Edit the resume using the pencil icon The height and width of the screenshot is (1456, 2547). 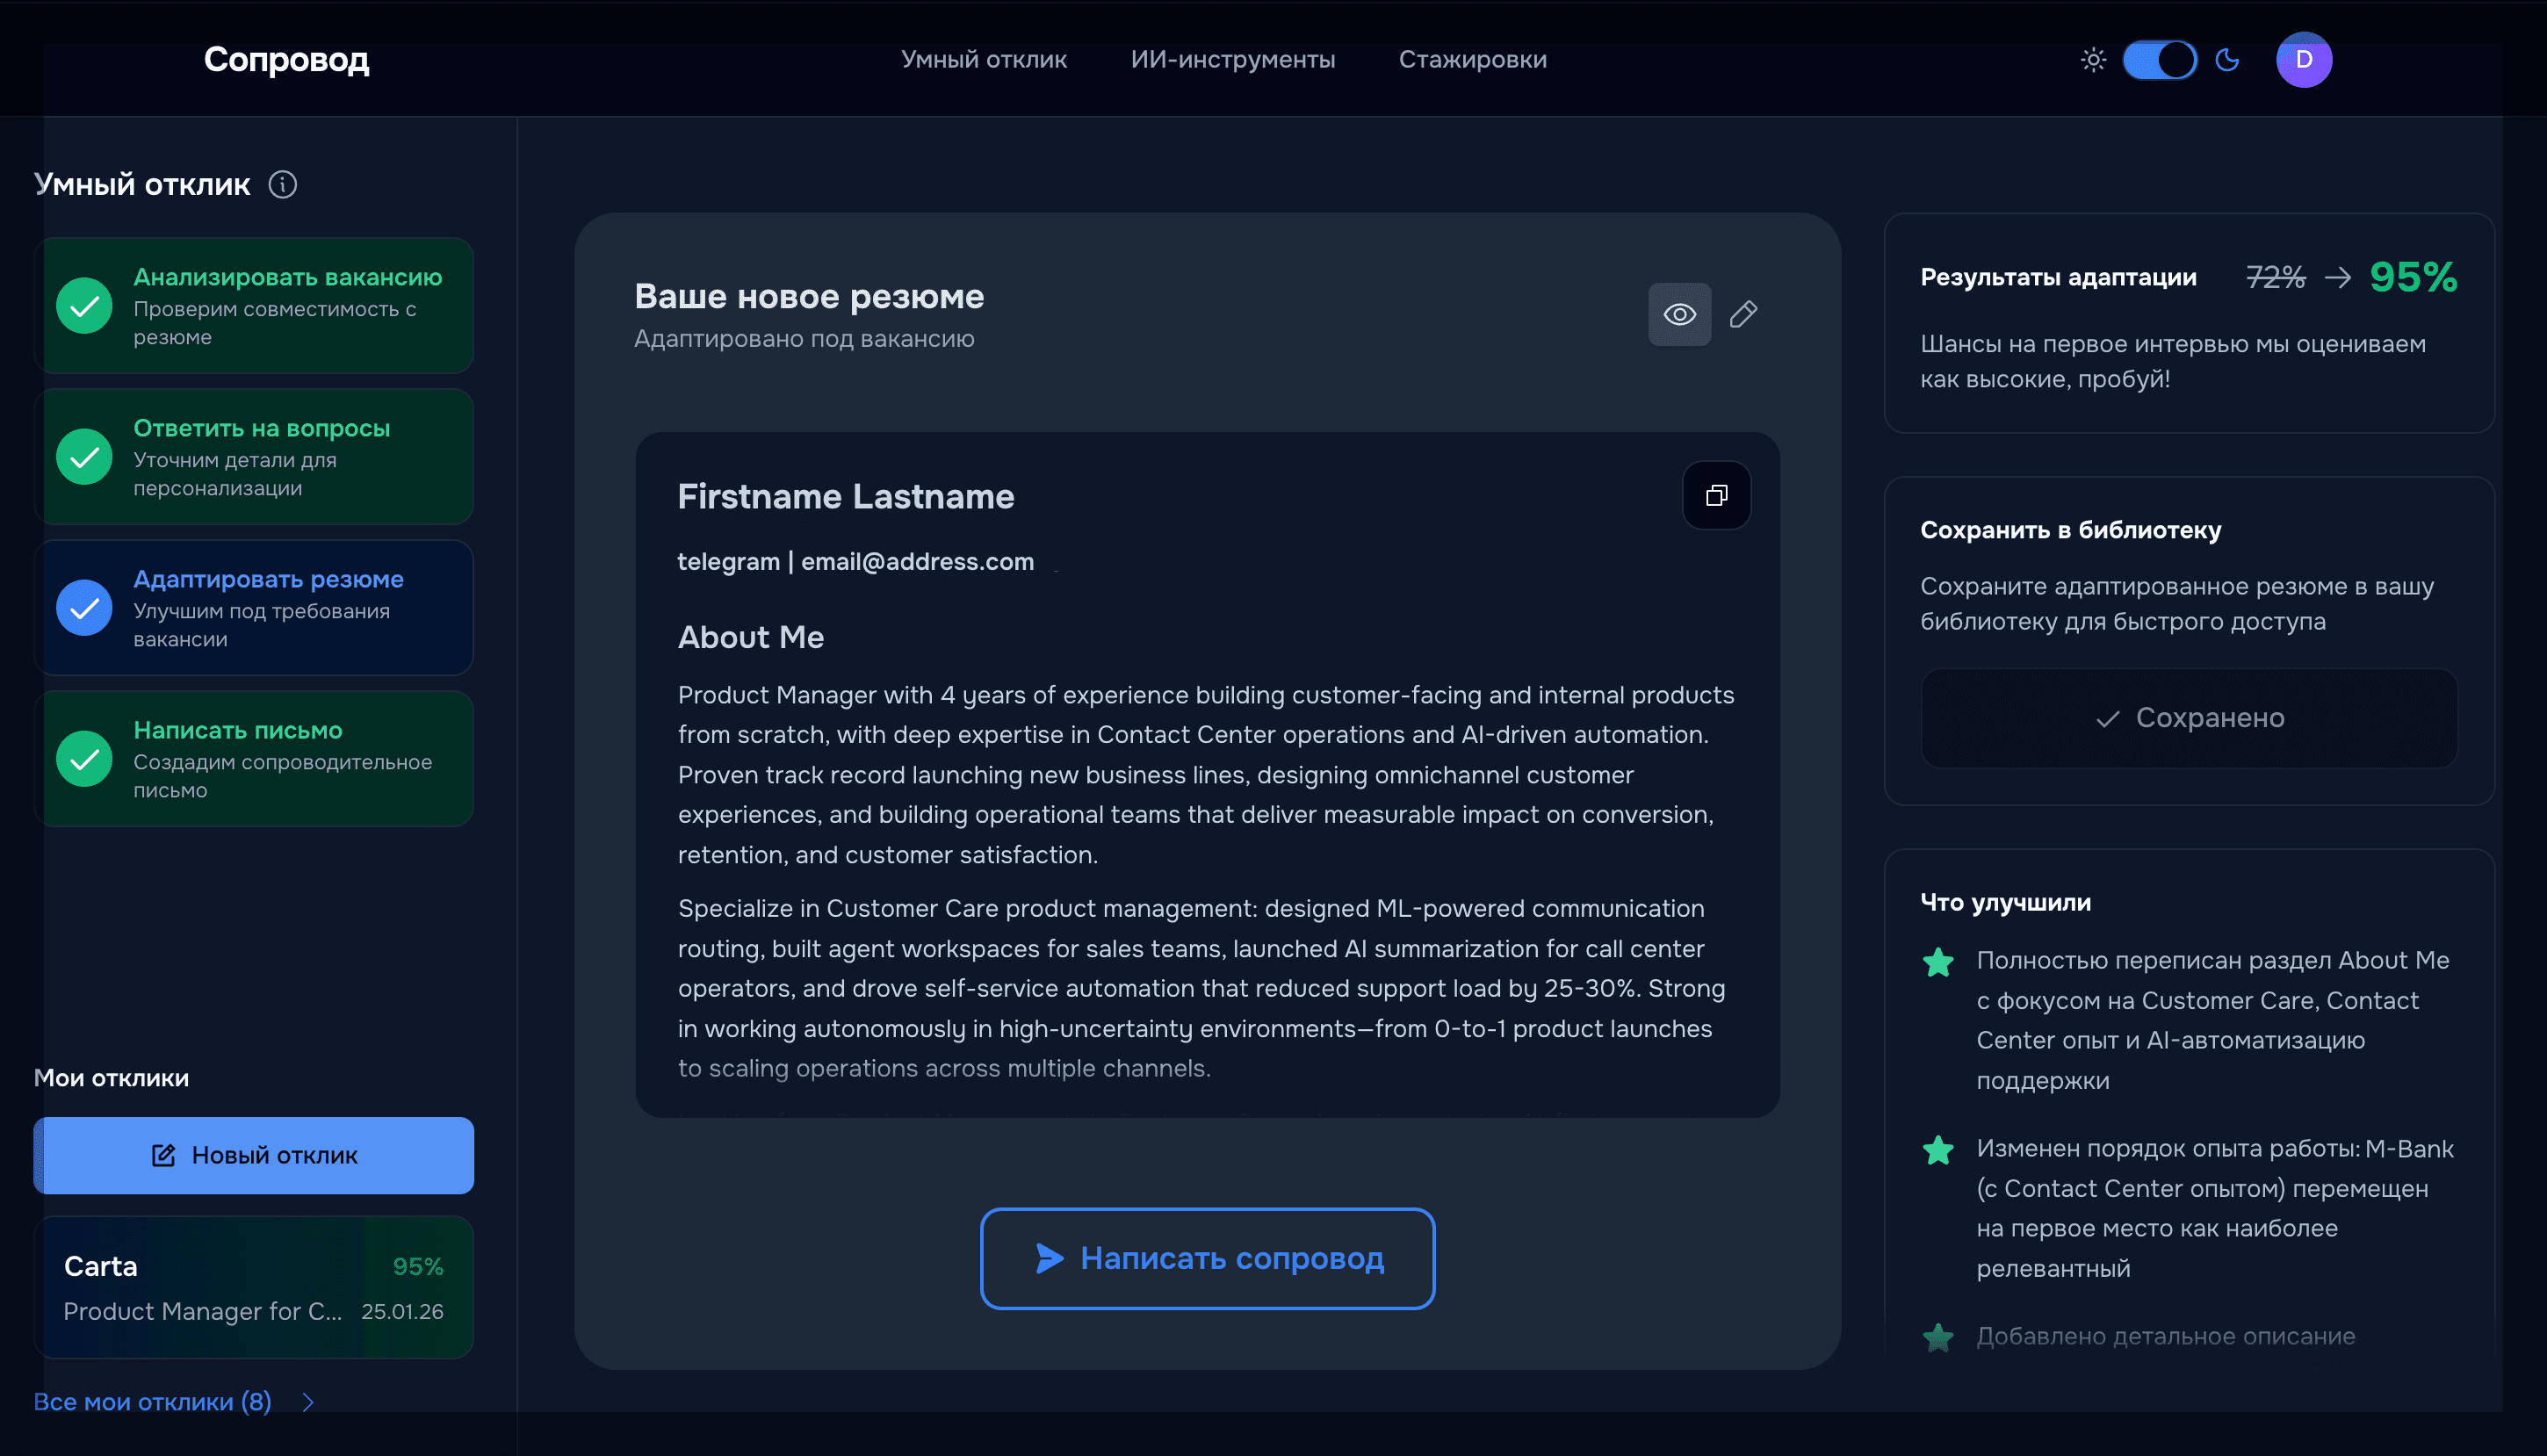click(x=1744, y=314)
